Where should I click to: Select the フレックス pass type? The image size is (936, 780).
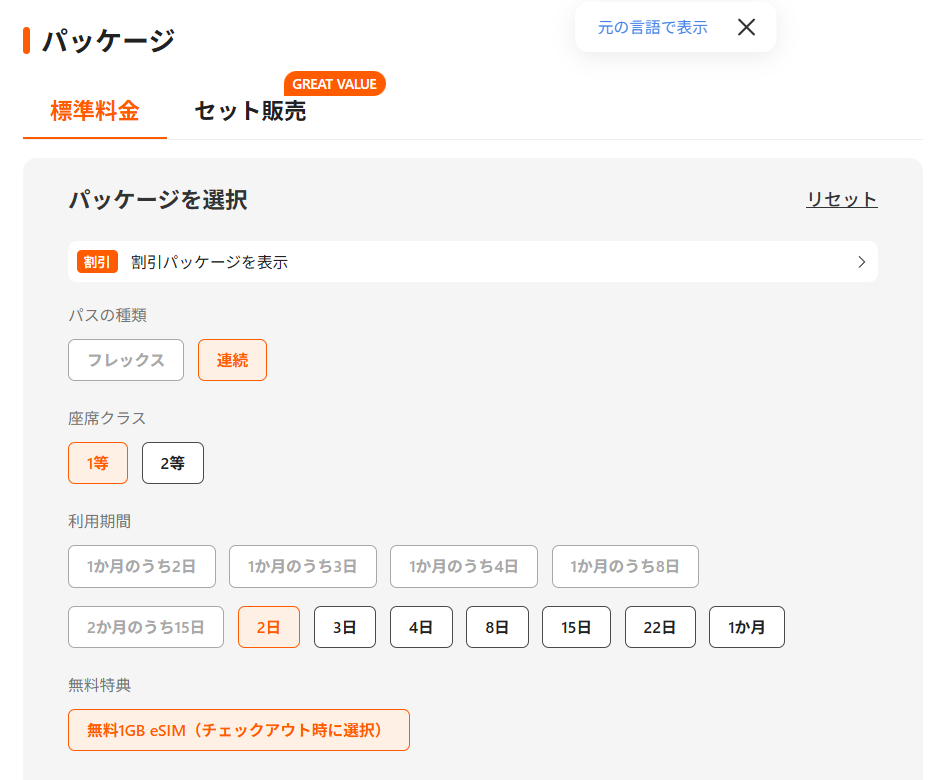(126, 360)
